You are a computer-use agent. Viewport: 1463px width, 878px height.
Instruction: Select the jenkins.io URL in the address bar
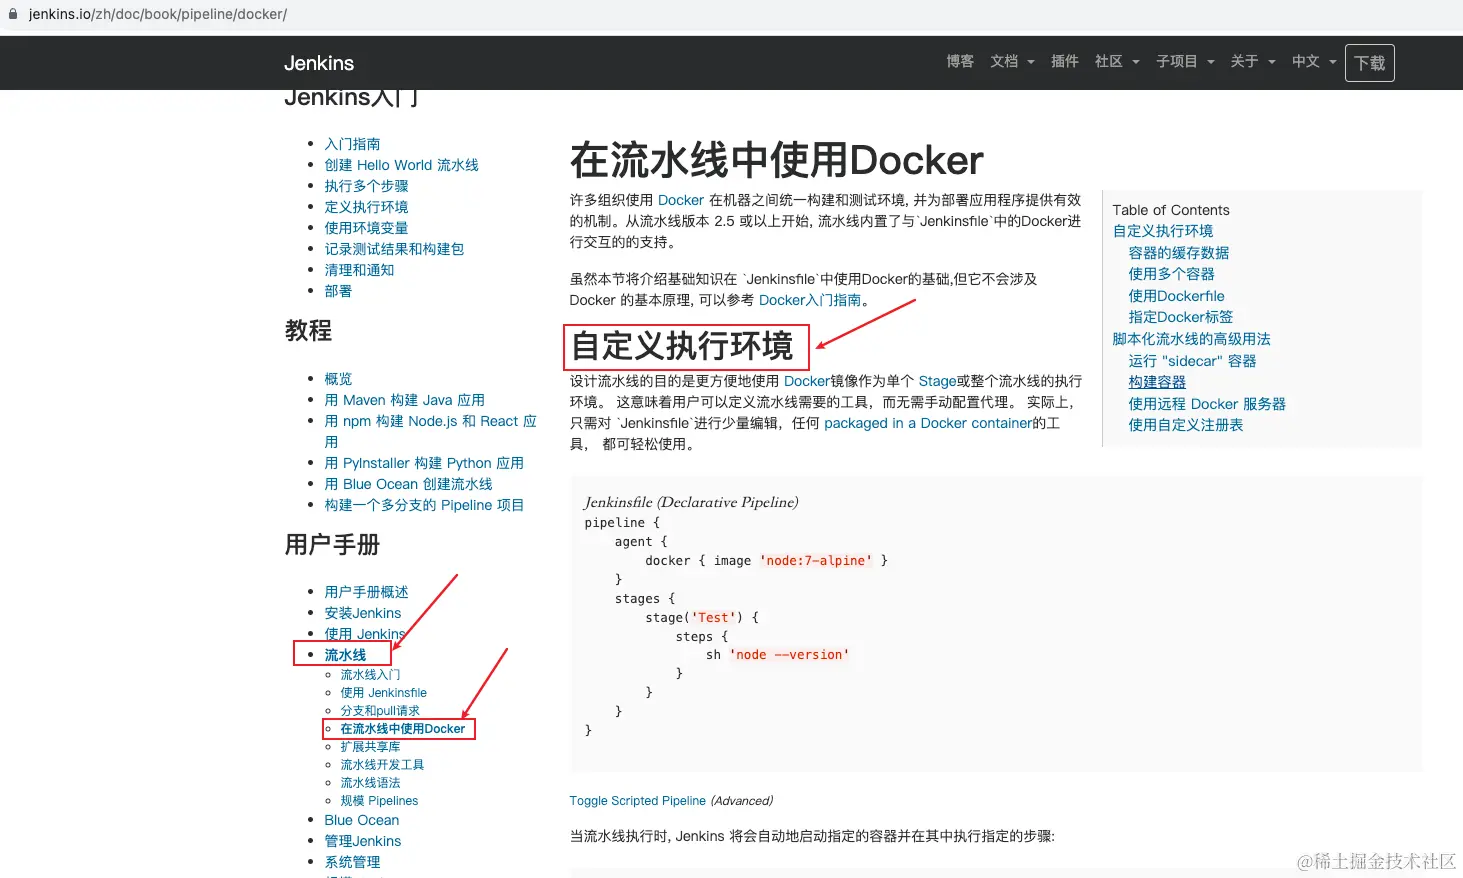(x=158, y=14)
